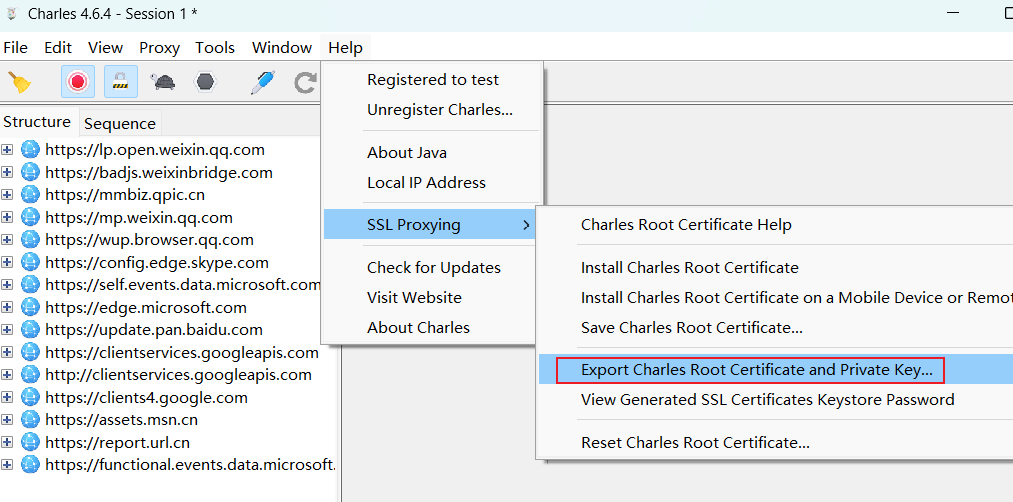Click the broom clear session icon

click(19, 82)
